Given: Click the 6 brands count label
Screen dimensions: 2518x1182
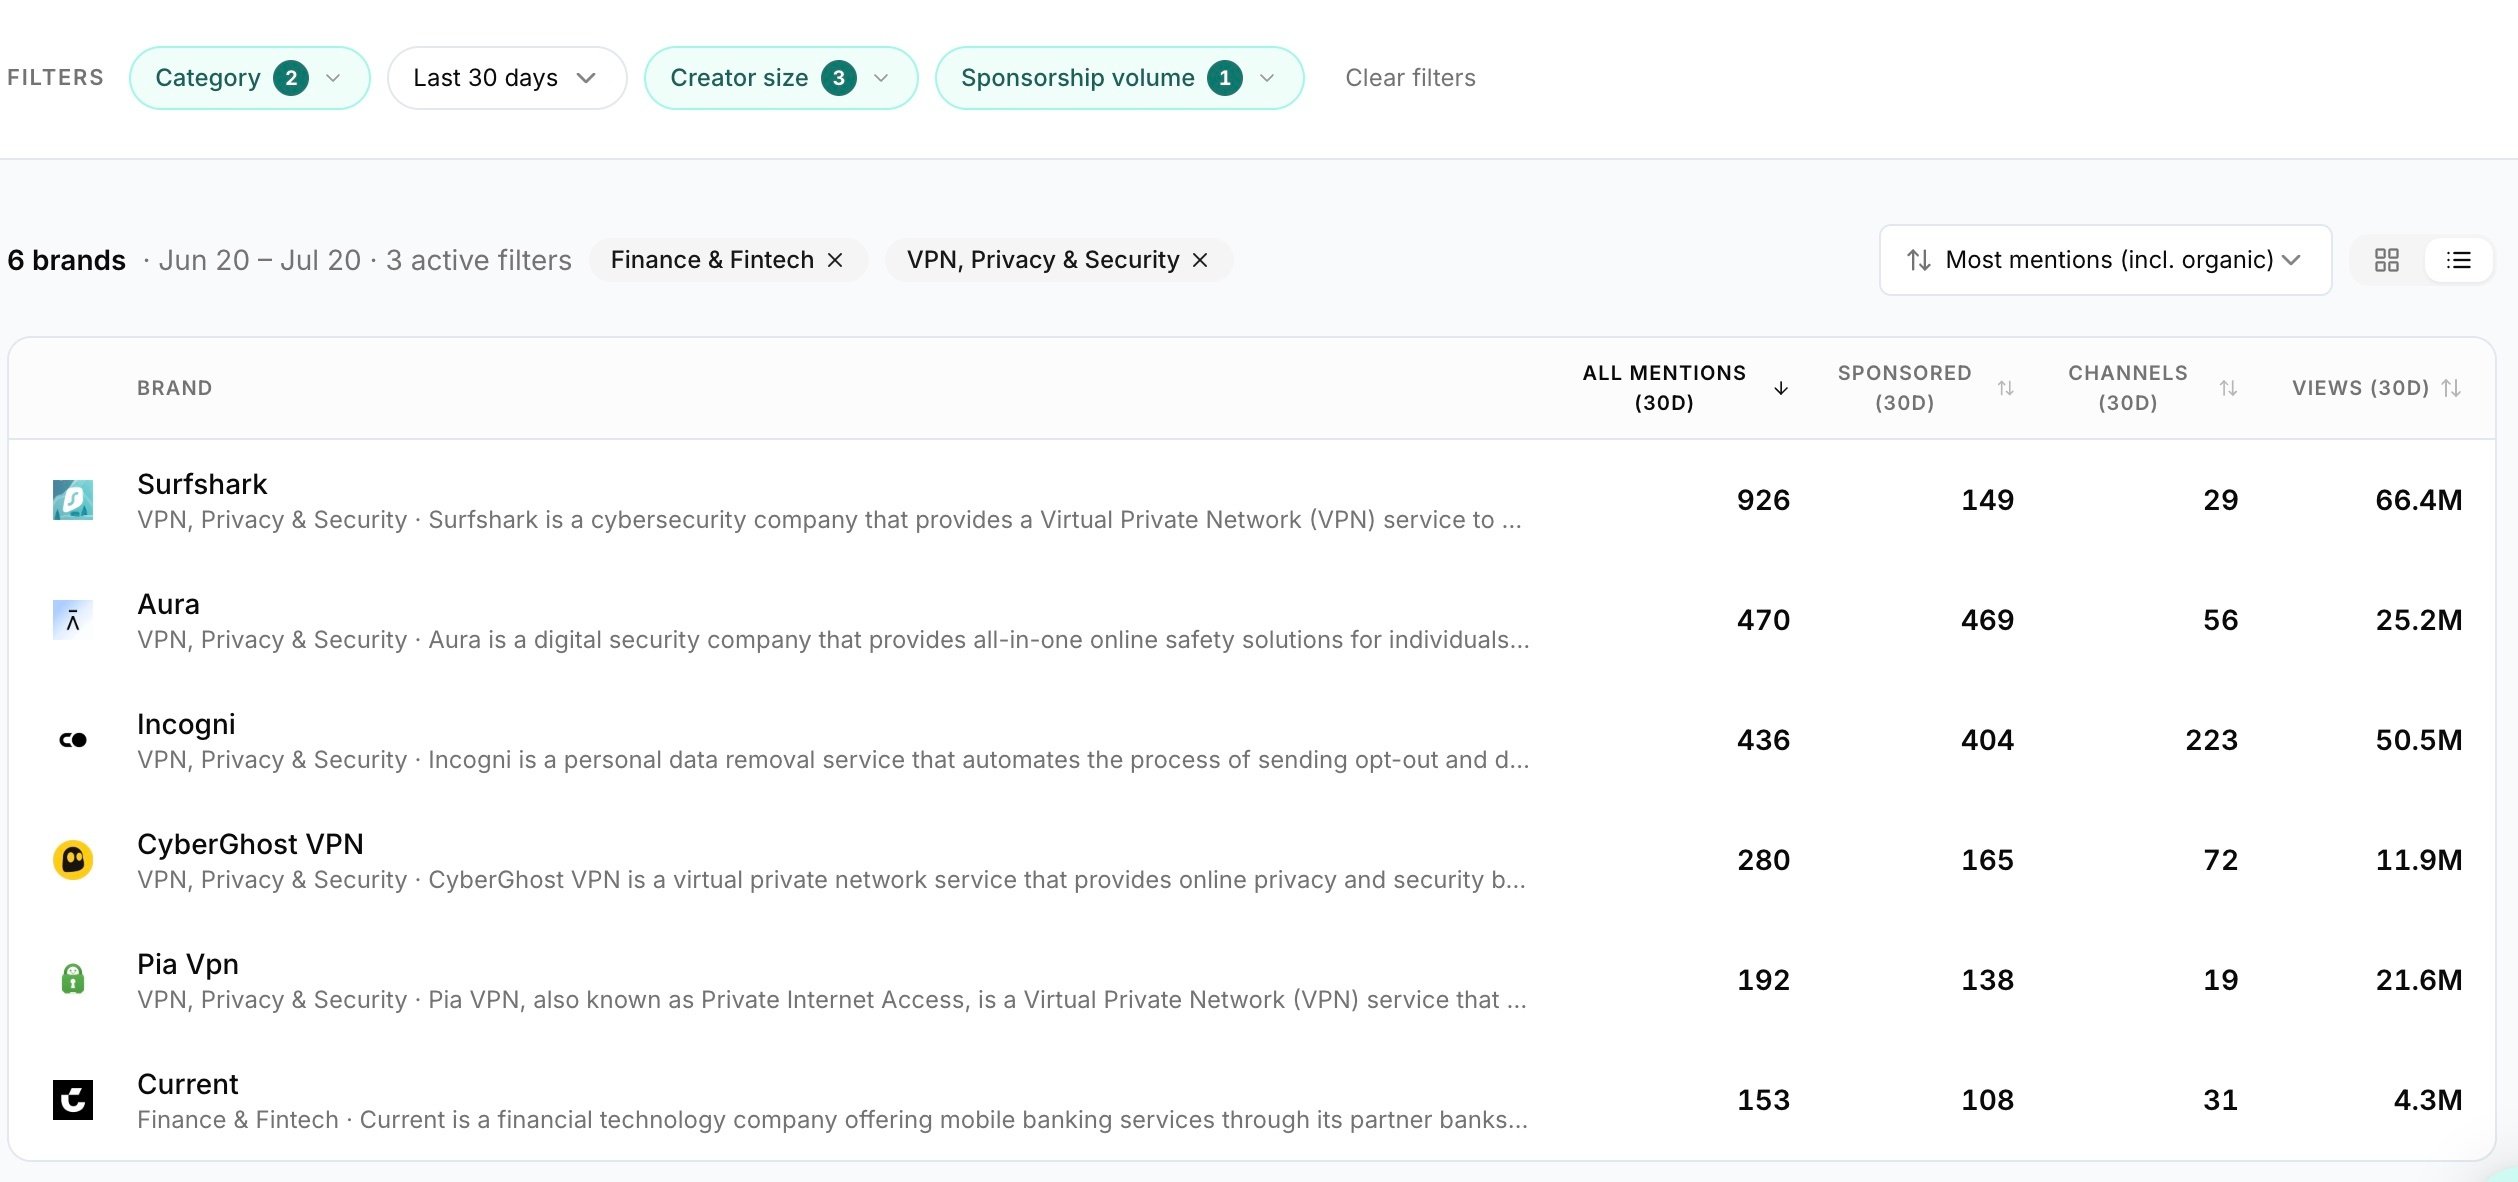Looking at the screenshot, I should (66, 260).
